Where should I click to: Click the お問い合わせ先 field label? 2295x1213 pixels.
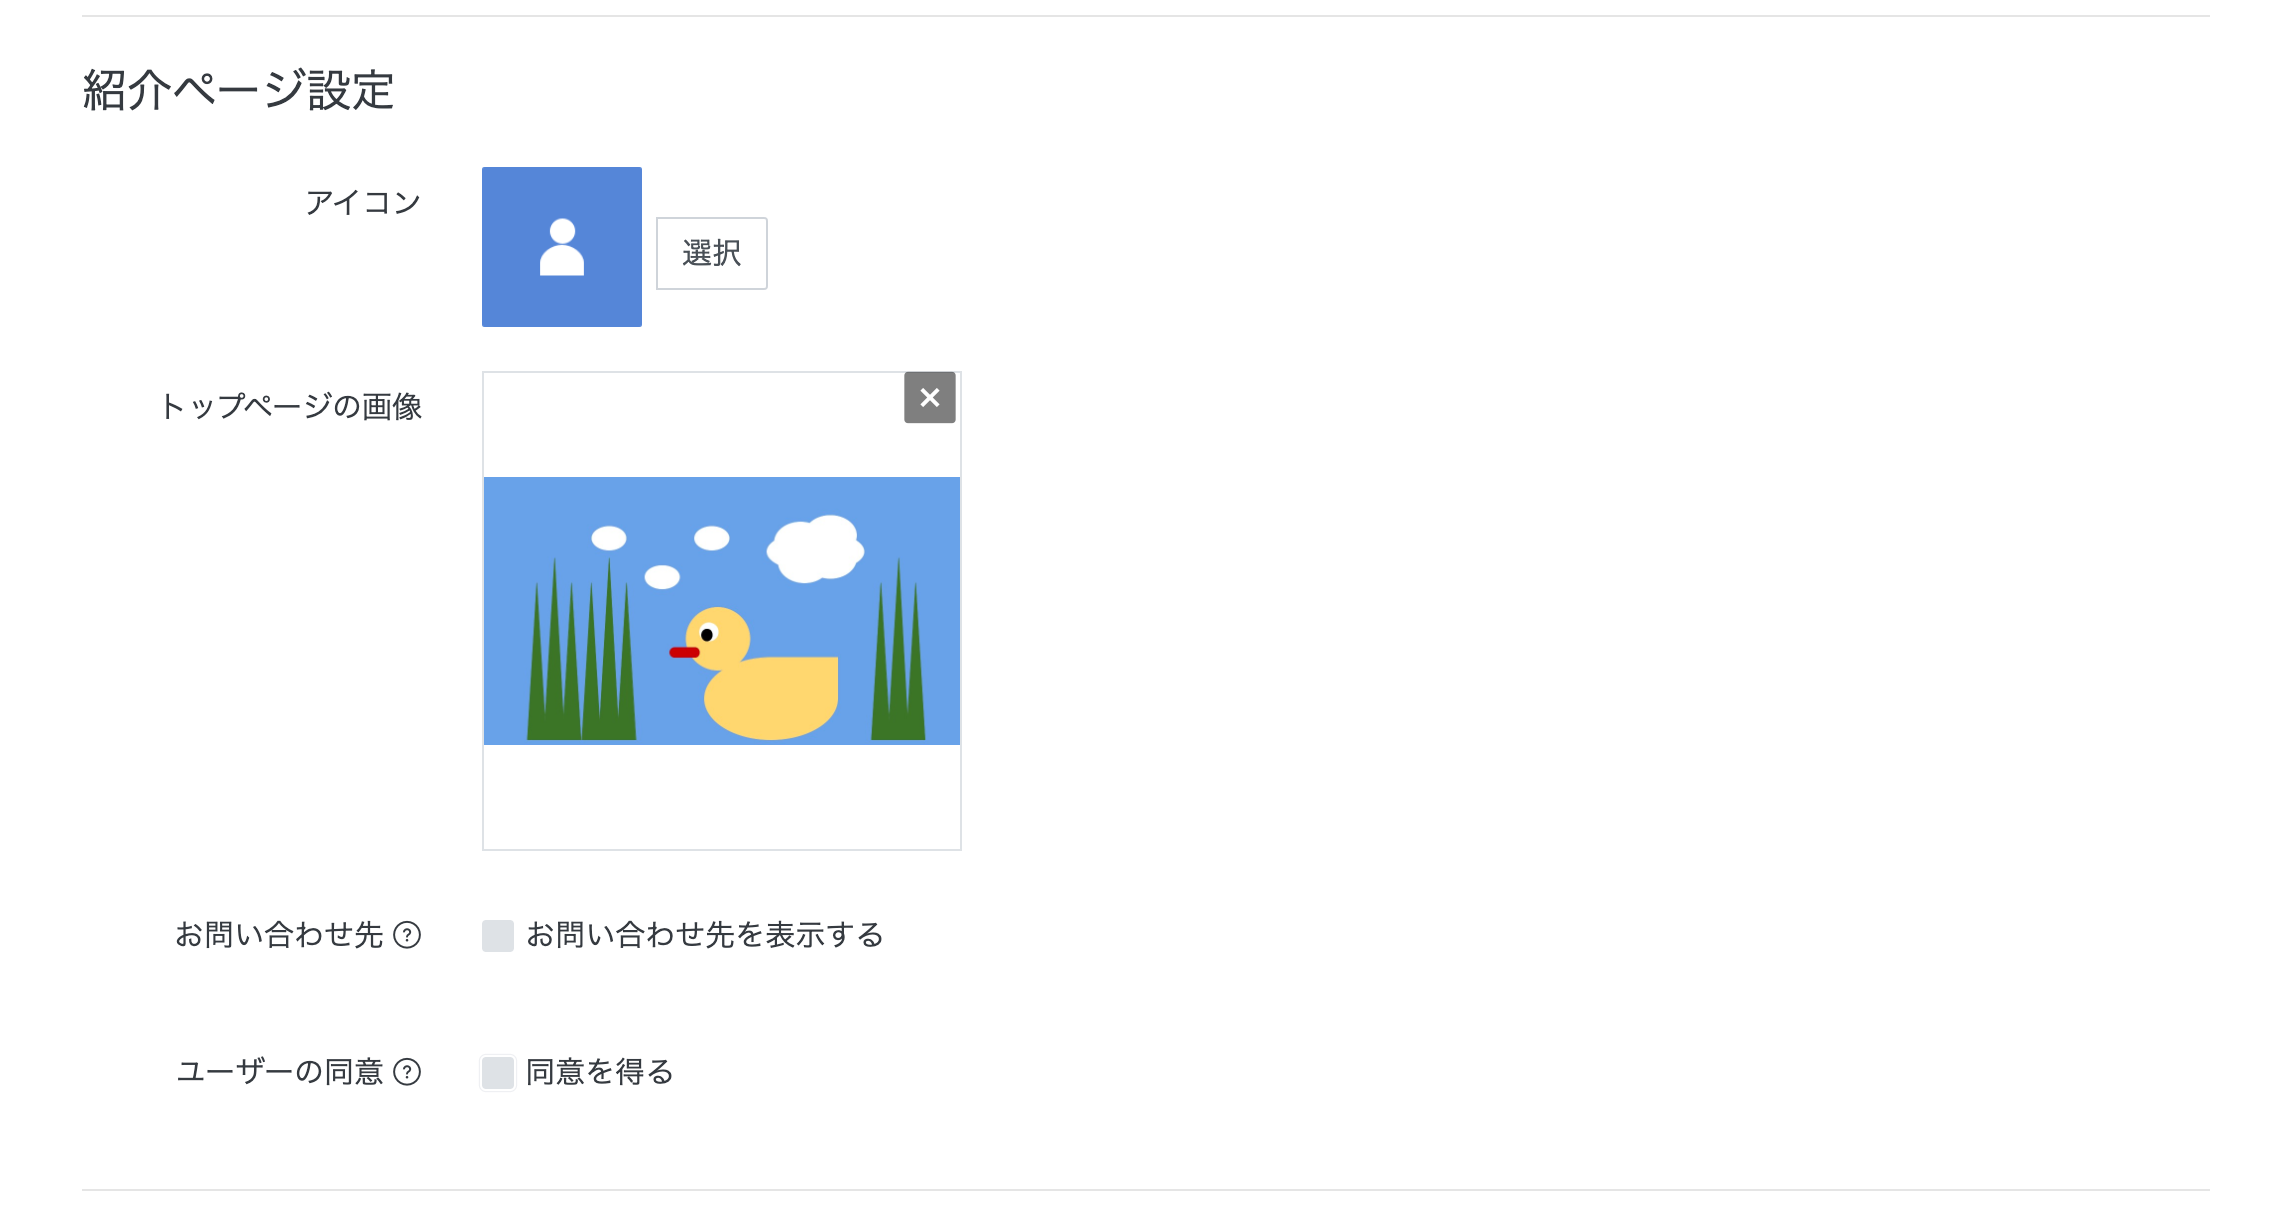tap(279, 935)
